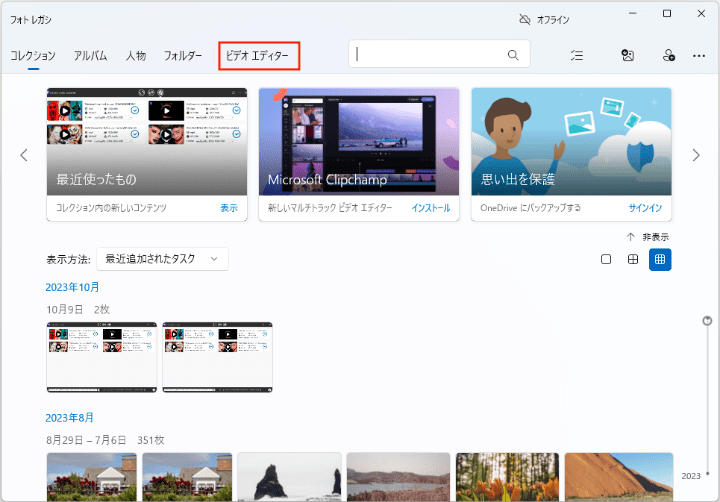This screenshot has width=720, height=502.
Task: Open the three-dot more options menu
Action: click(x=699, y=56)
